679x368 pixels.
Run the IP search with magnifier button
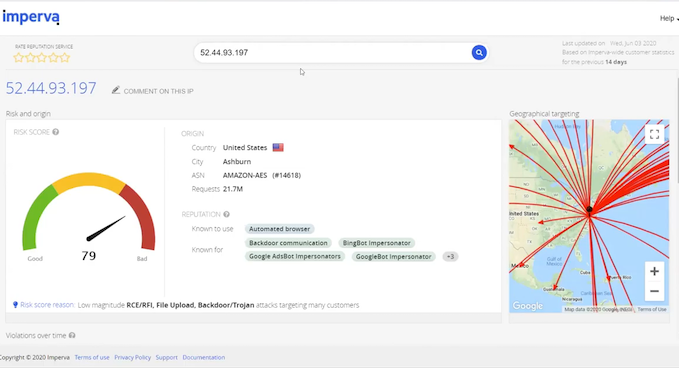479,52
